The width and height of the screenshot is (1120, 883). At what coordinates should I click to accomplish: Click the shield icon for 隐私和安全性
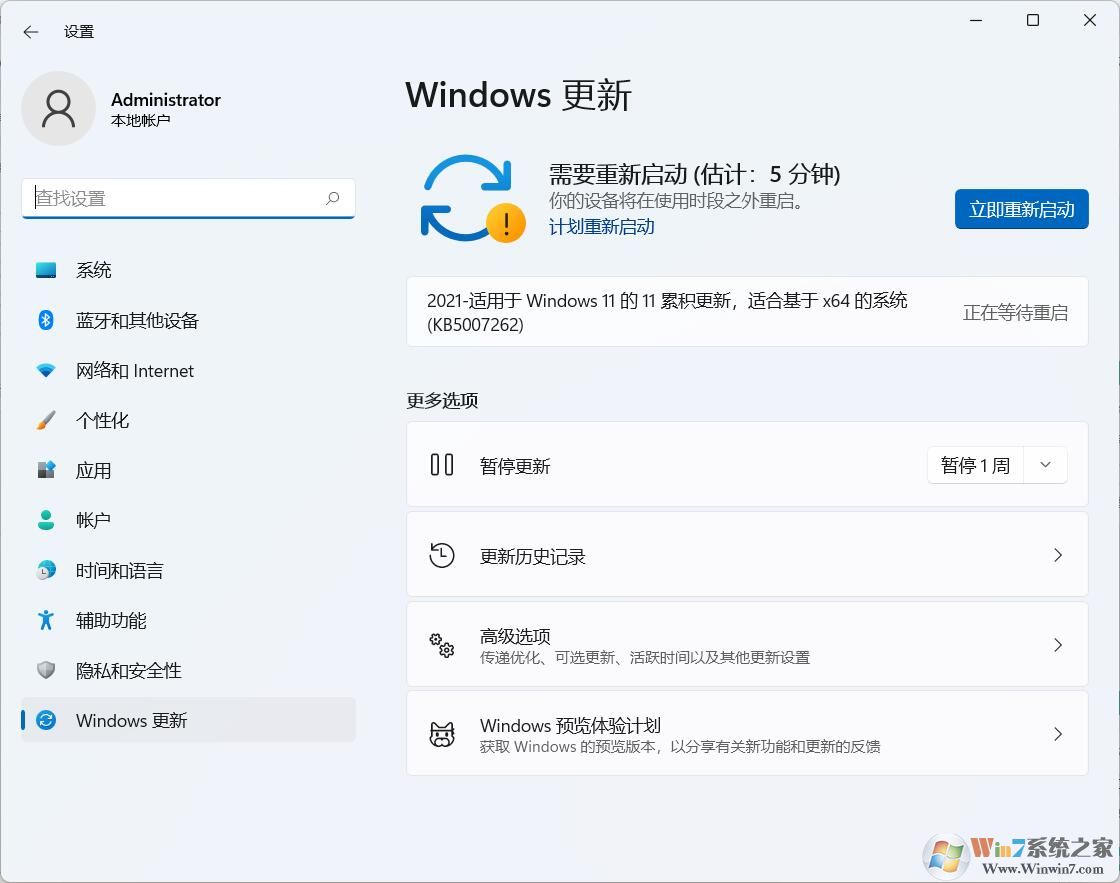point(46,670)
